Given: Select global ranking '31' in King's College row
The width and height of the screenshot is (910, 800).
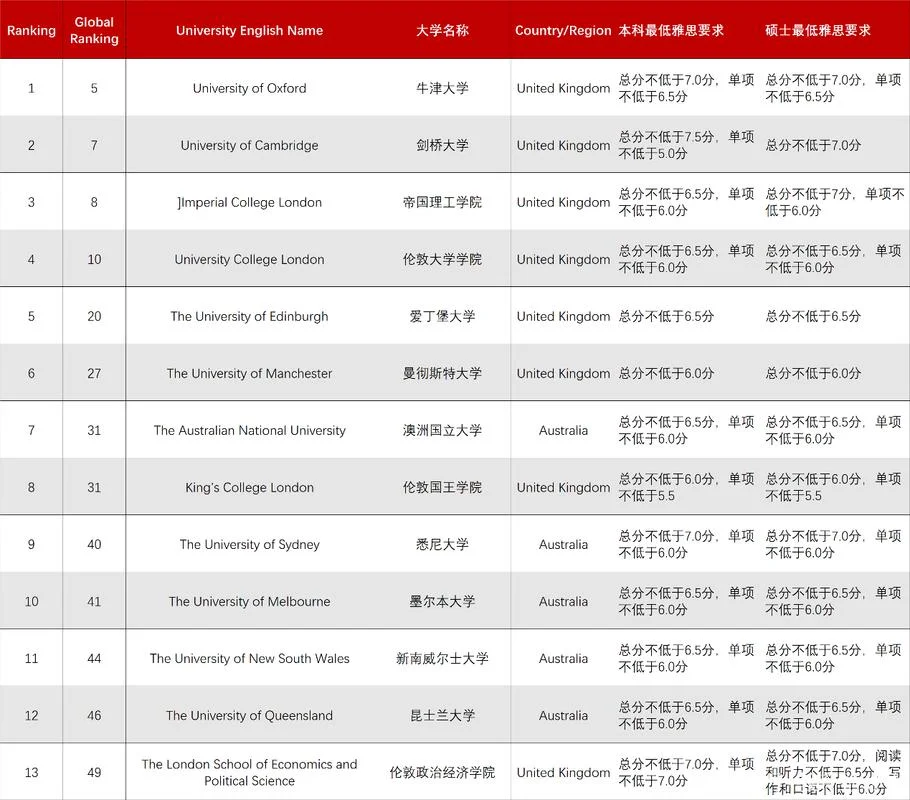Looking at the screenshot, I should click(x=94, y=487).
